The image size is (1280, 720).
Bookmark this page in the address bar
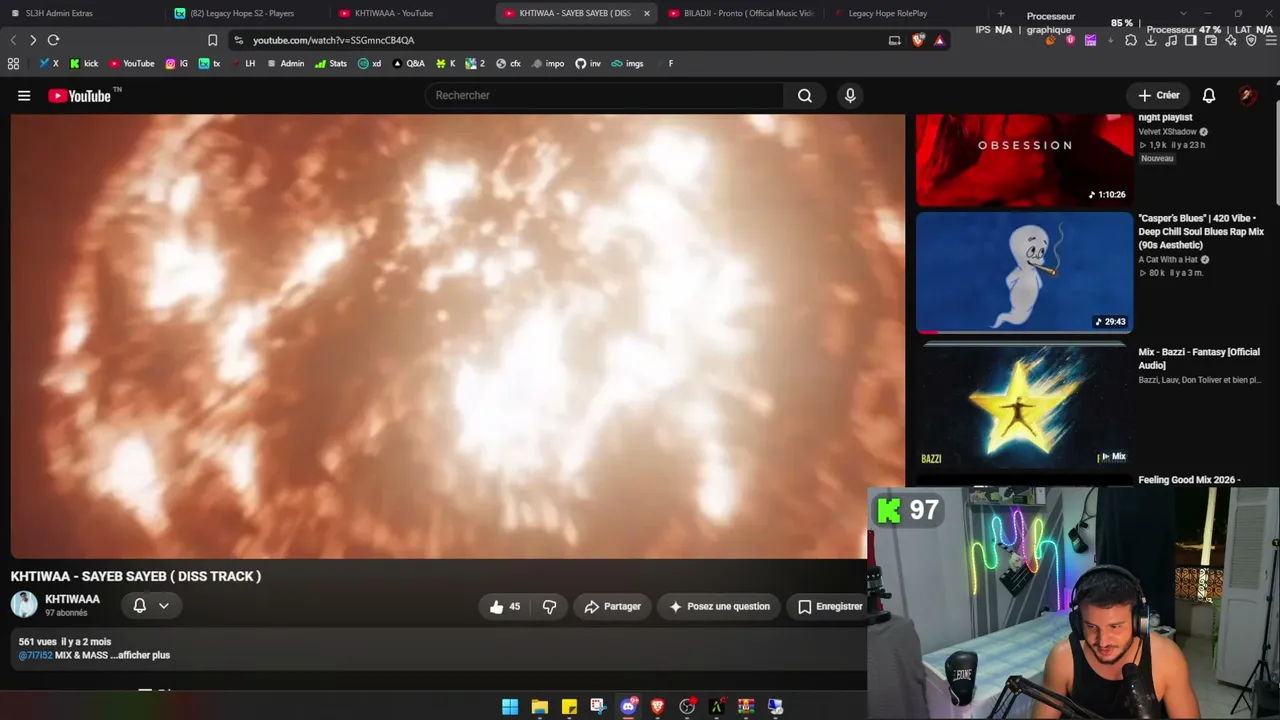point(212,40)
